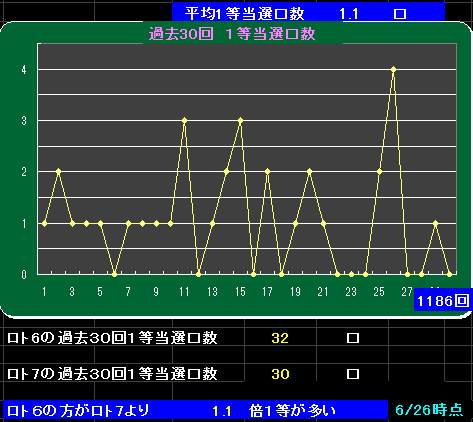Select the ratio 1.1 in the bottom blue row

(222, 411)
